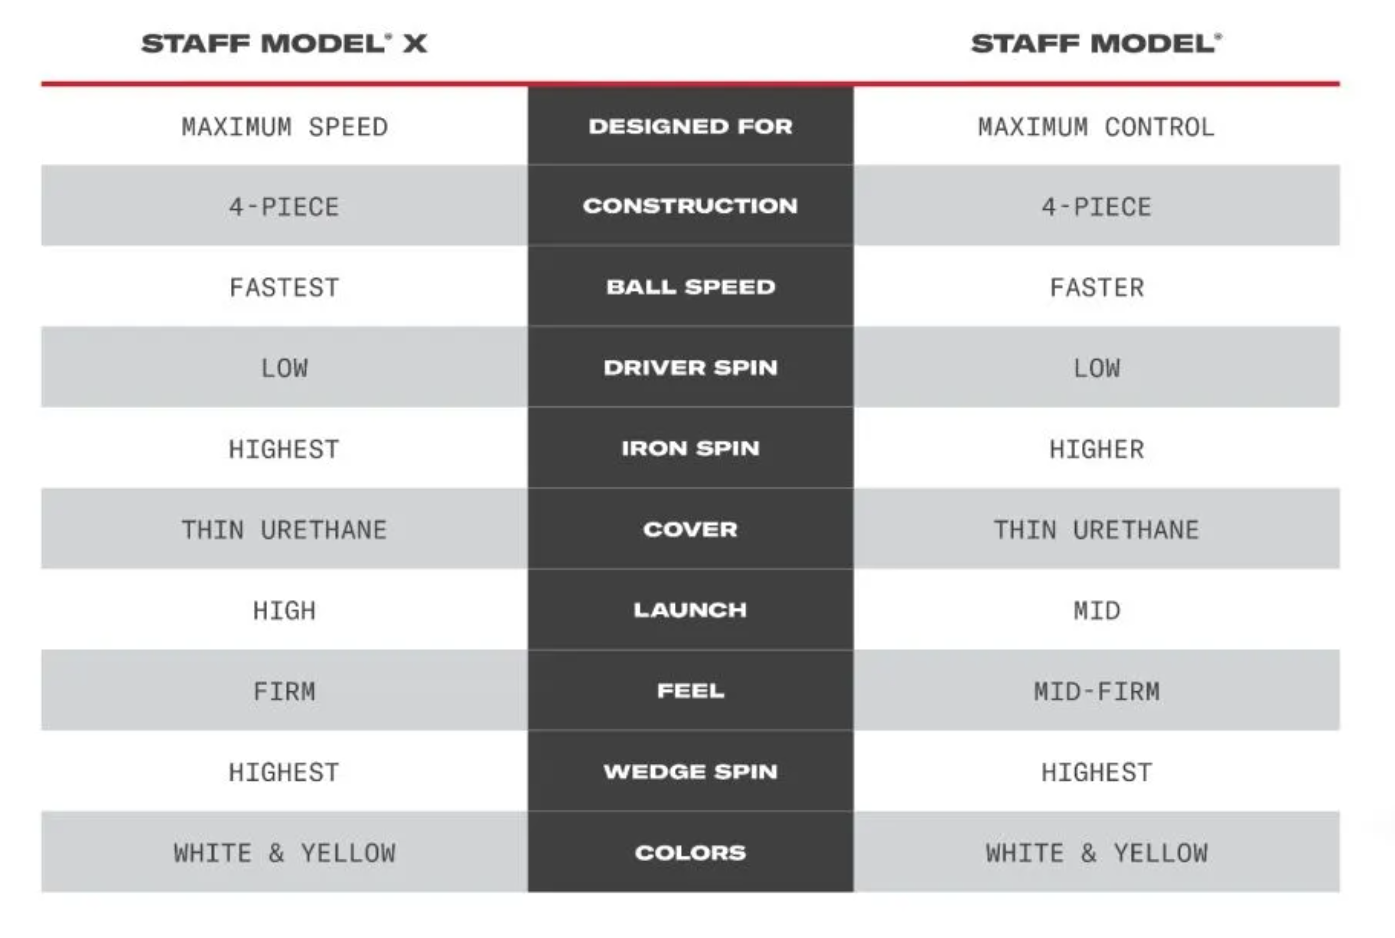The height and width of the screenshot is (938, 1395).
Task: Click the Driver Spin row label
Action: (x=690, y=368)
